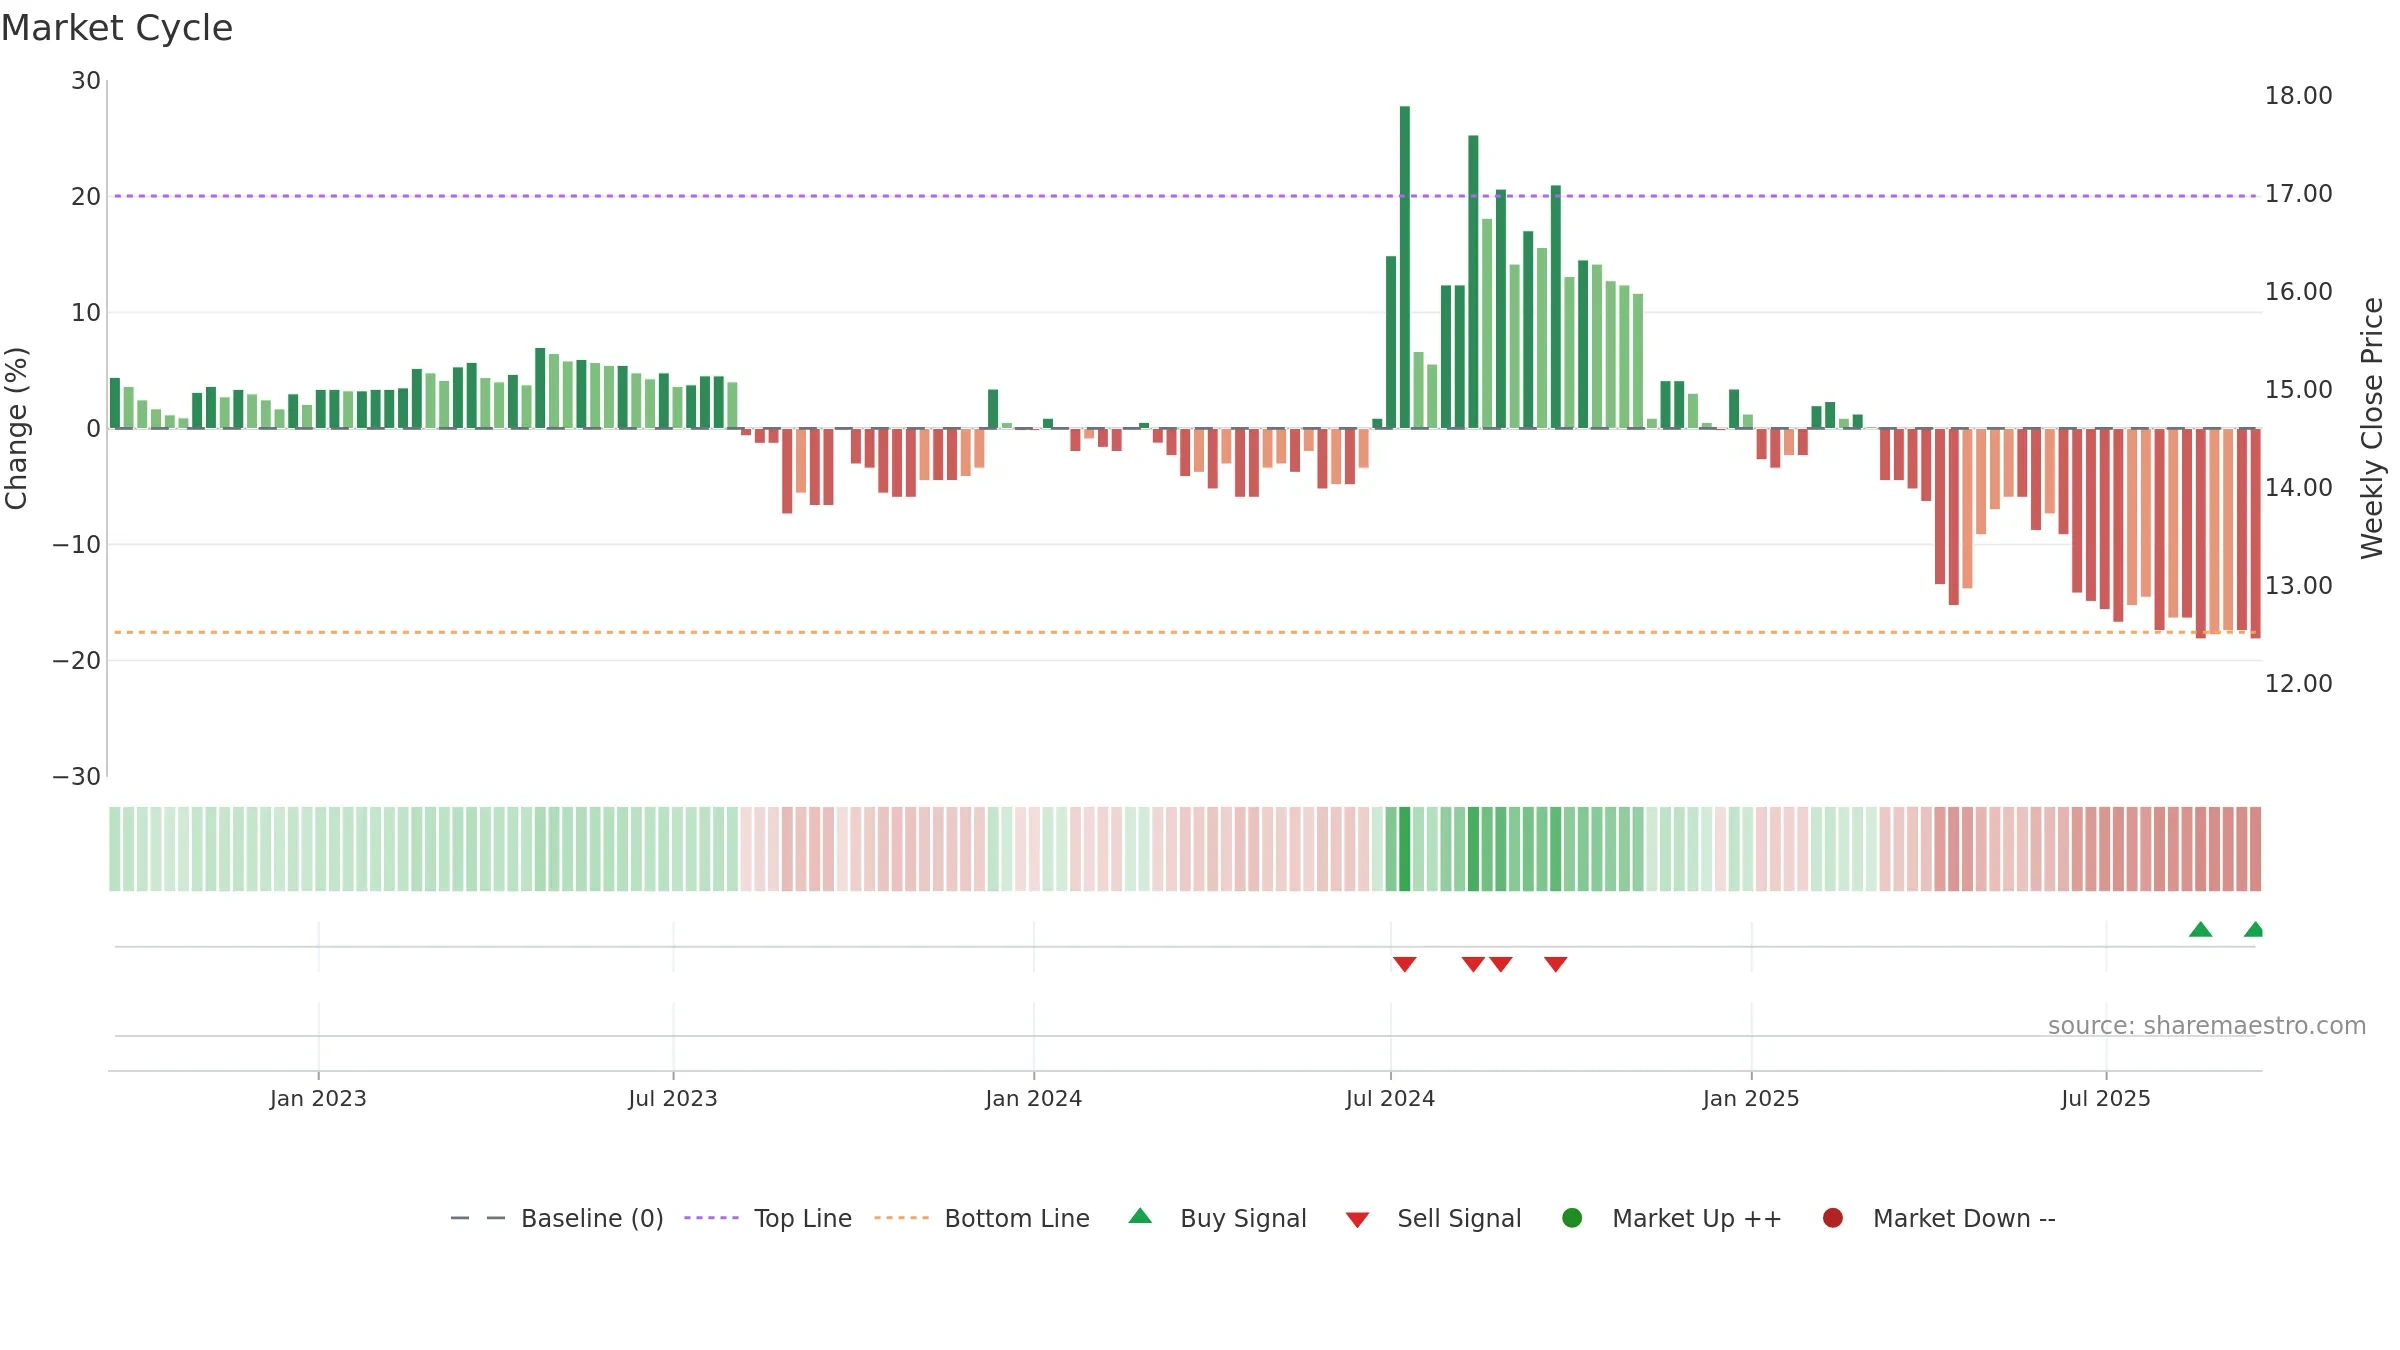2400x1350 pixels.
Task: Toggle the Bottom Line legend entry
Action: point(982,1218)
